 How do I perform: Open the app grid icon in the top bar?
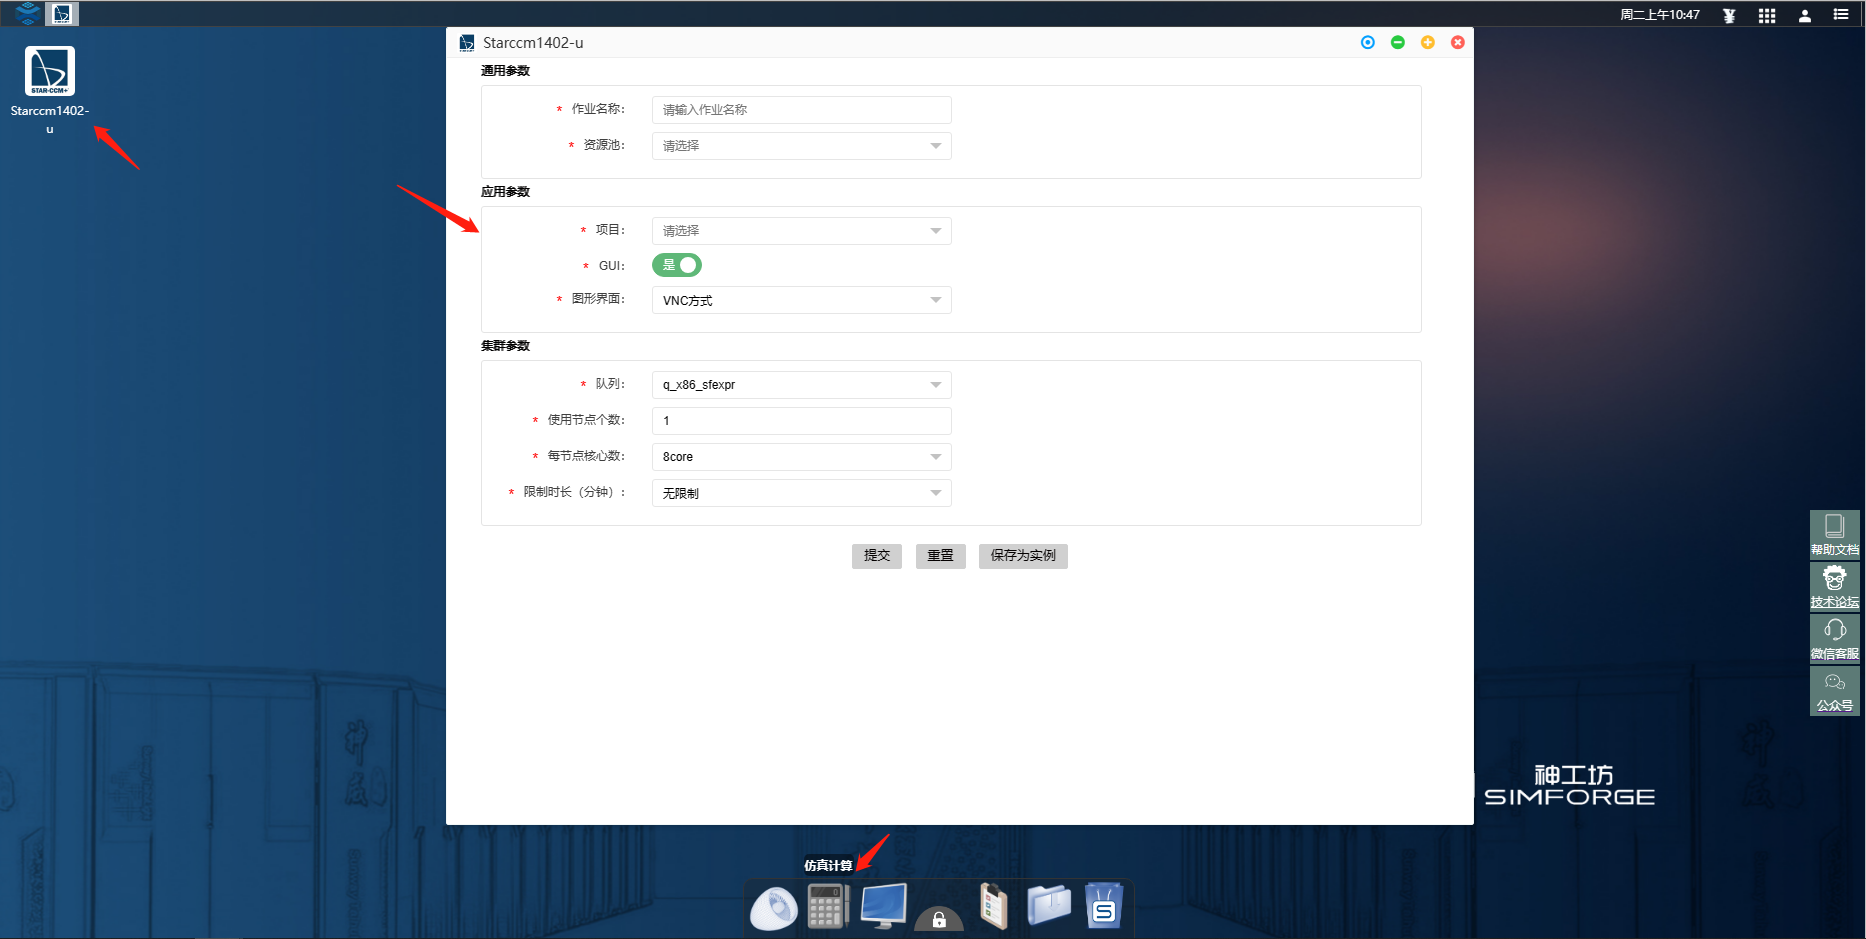click(x=1767, y=15)
